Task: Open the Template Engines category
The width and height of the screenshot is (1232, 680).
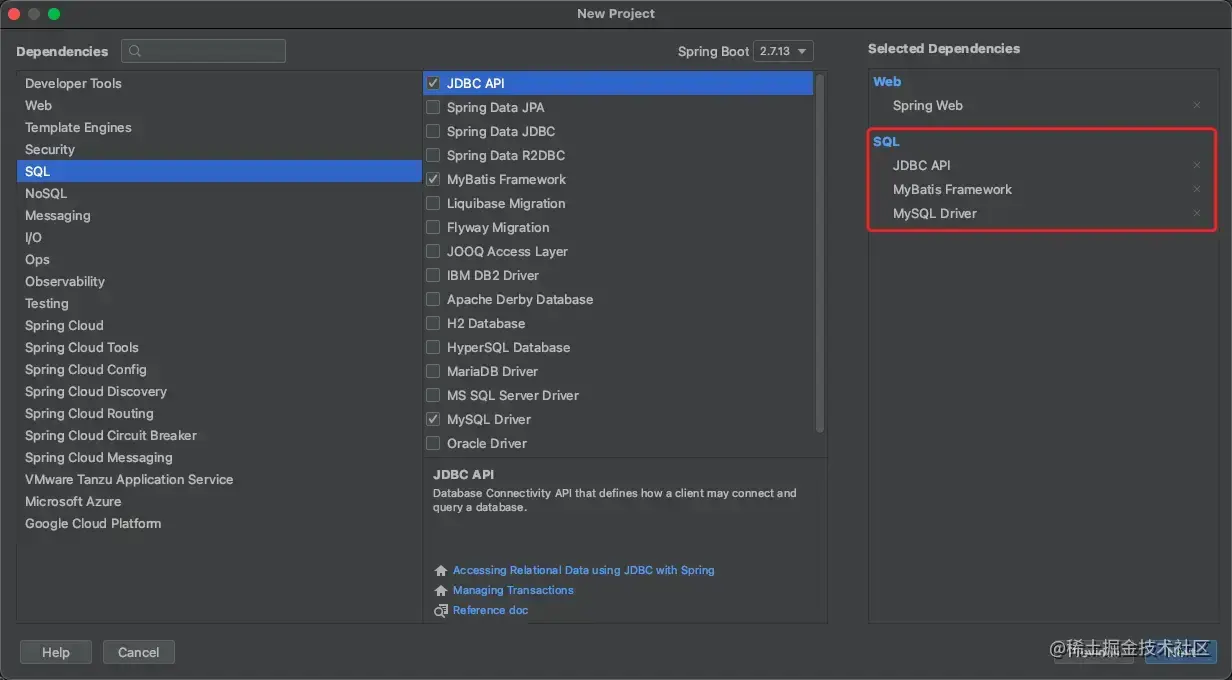Action: (x=219, y=127)
